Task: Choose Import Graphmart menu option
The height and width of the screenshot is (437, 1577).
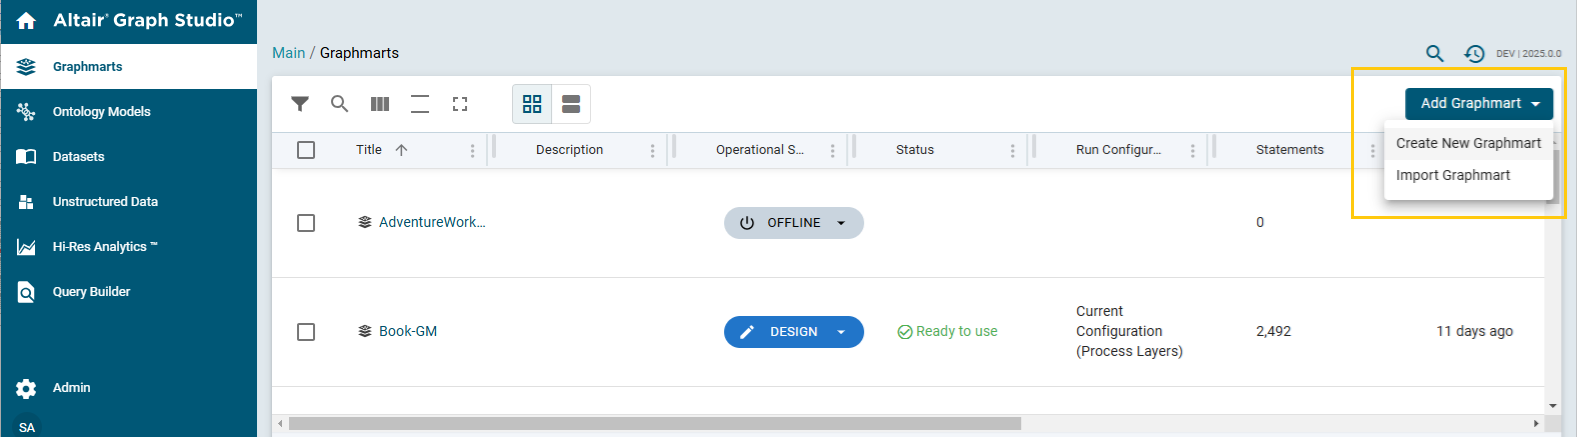Action: point(1453,175)
